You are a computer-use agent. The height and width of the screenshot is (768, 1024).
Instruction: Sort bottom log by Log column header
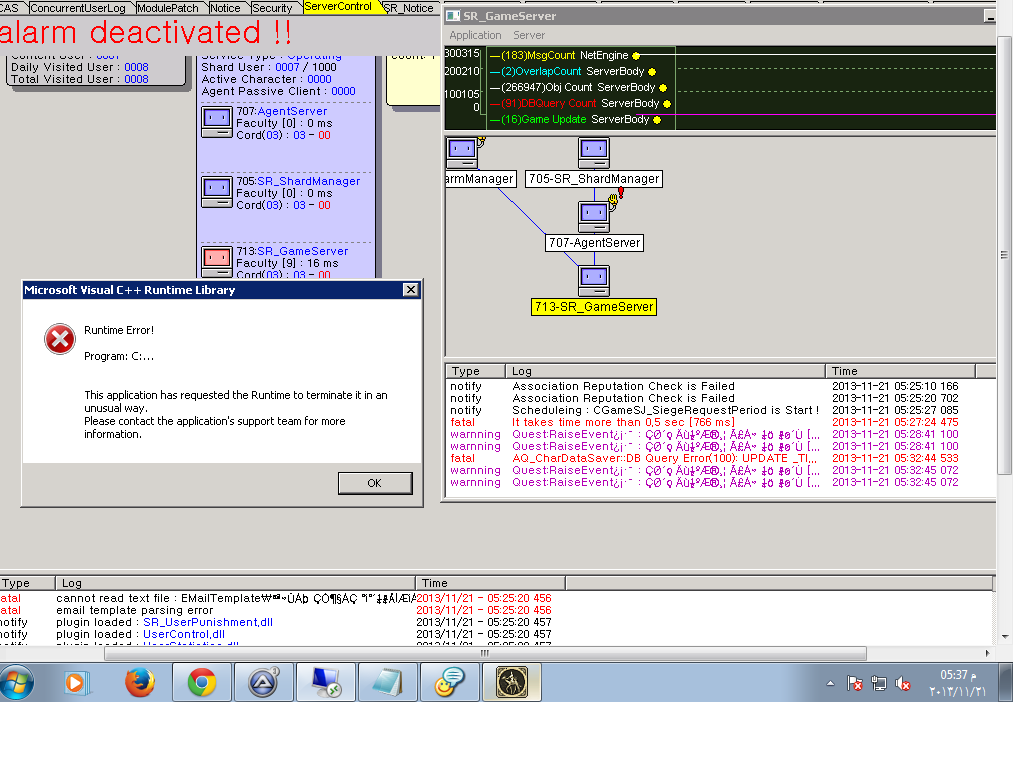pyautogui.click(x=235, y=583)
